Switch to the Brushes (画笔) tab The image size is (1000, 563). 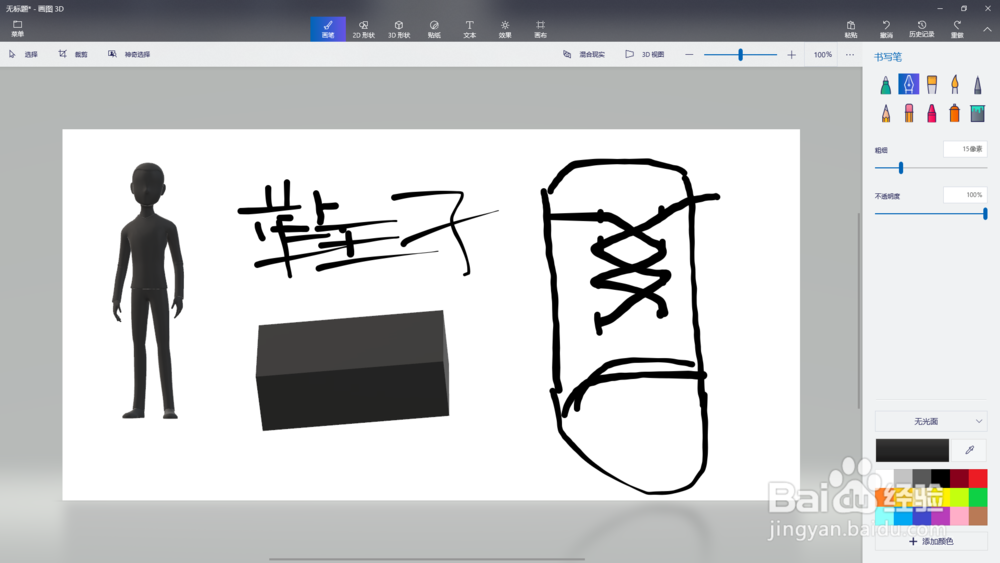point(328,29)
